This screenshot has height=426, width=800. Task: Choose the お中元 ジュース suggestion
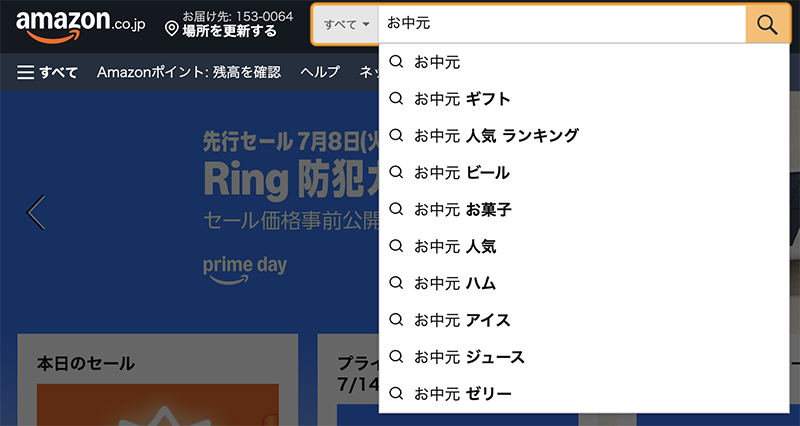pyautogui.click(x=584, y=357)
